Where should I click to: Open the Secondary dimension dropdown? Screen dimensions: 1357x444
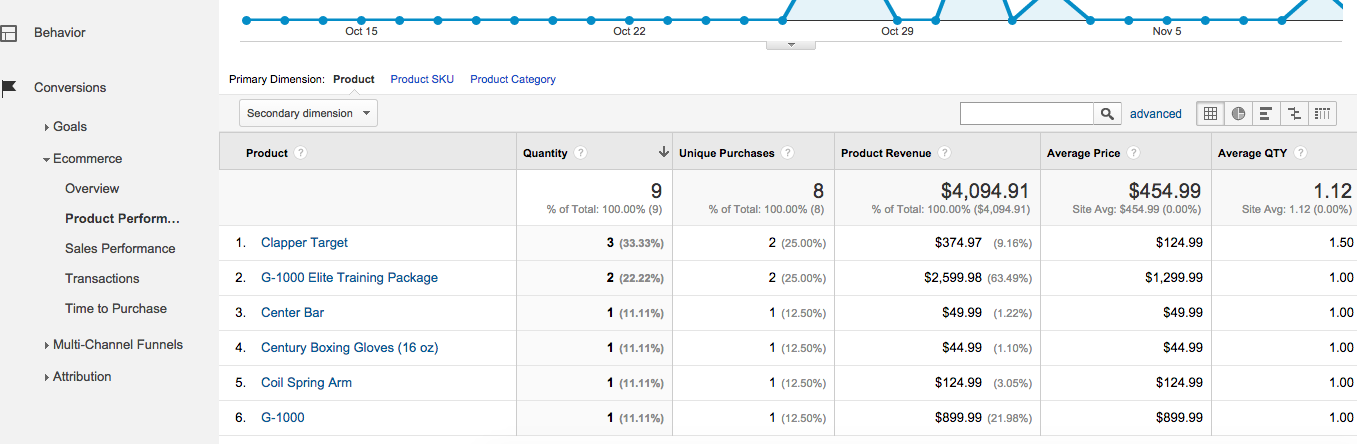click(308, 113)
